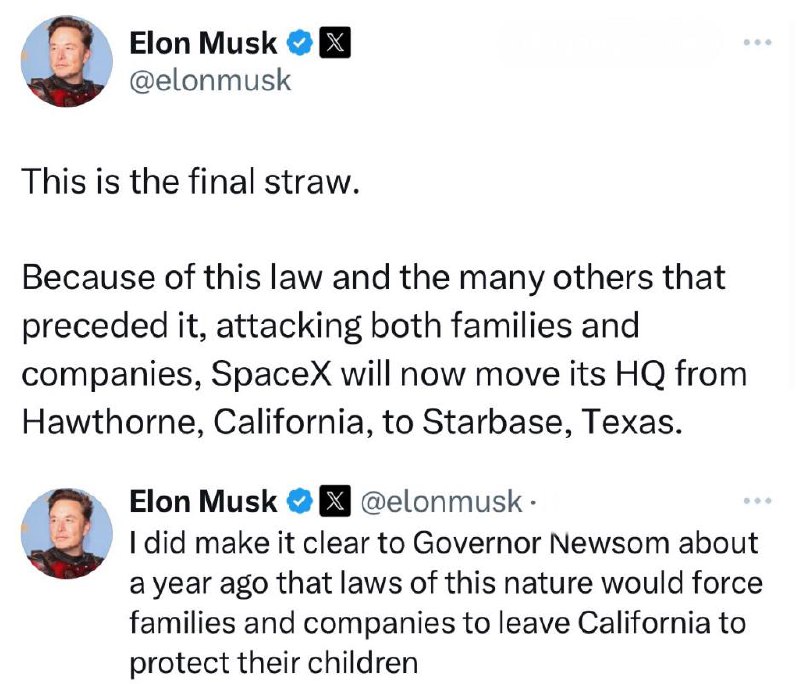Click the blue verified badge on the top post
Screen dimensions: 800x684
click(x=299, y=43)
